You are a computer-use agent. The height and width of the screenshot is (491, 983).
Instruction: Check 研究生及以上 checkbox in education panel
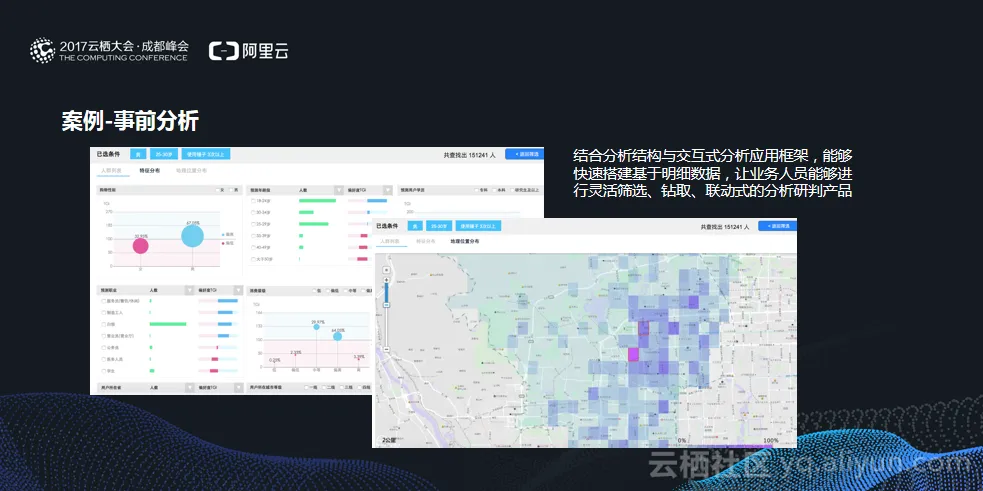point(513,190)
